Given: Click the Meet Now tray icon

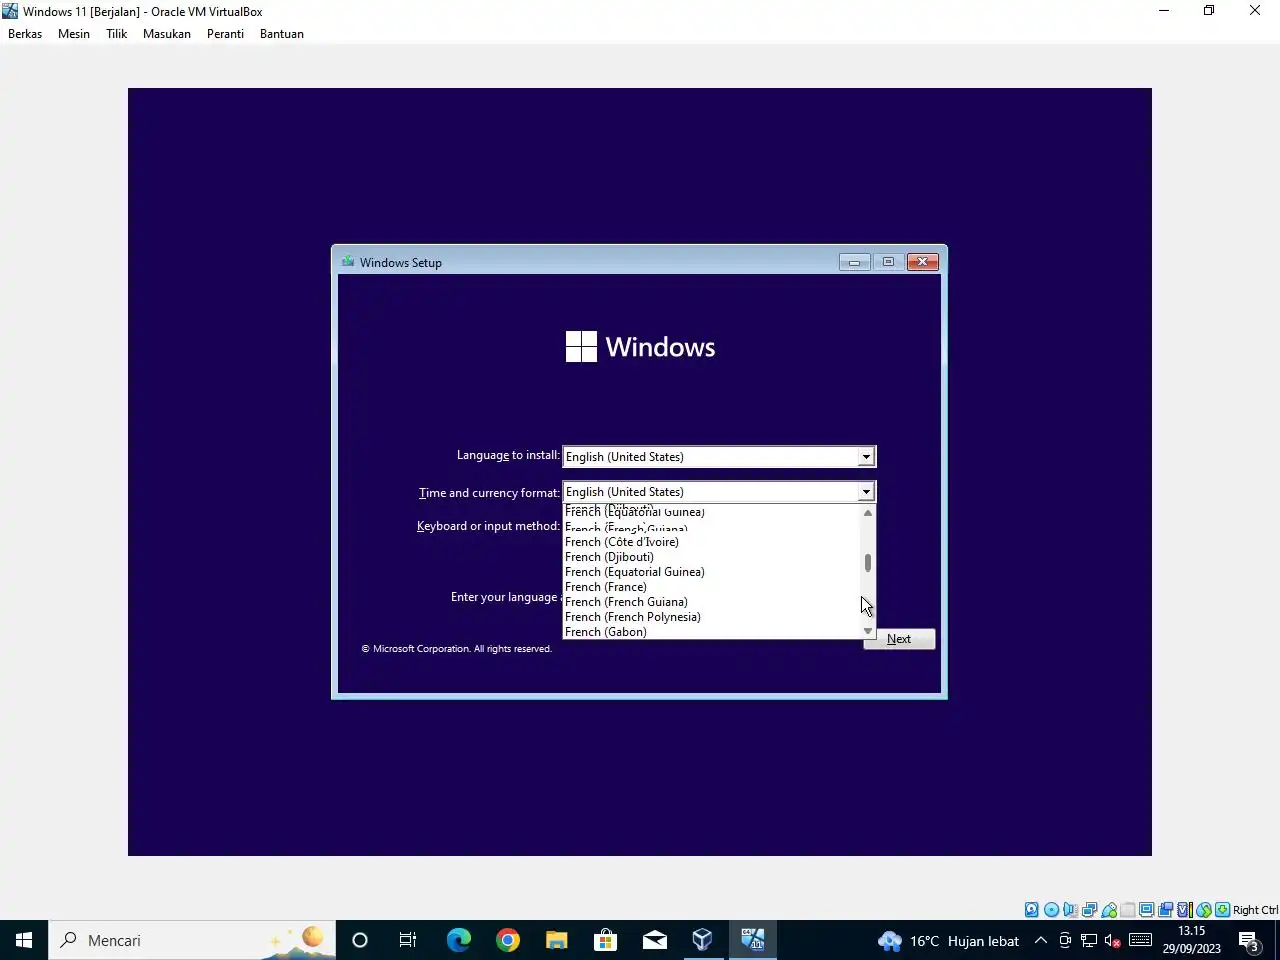Looking at the screenshot, I should tap(1065, 941).
